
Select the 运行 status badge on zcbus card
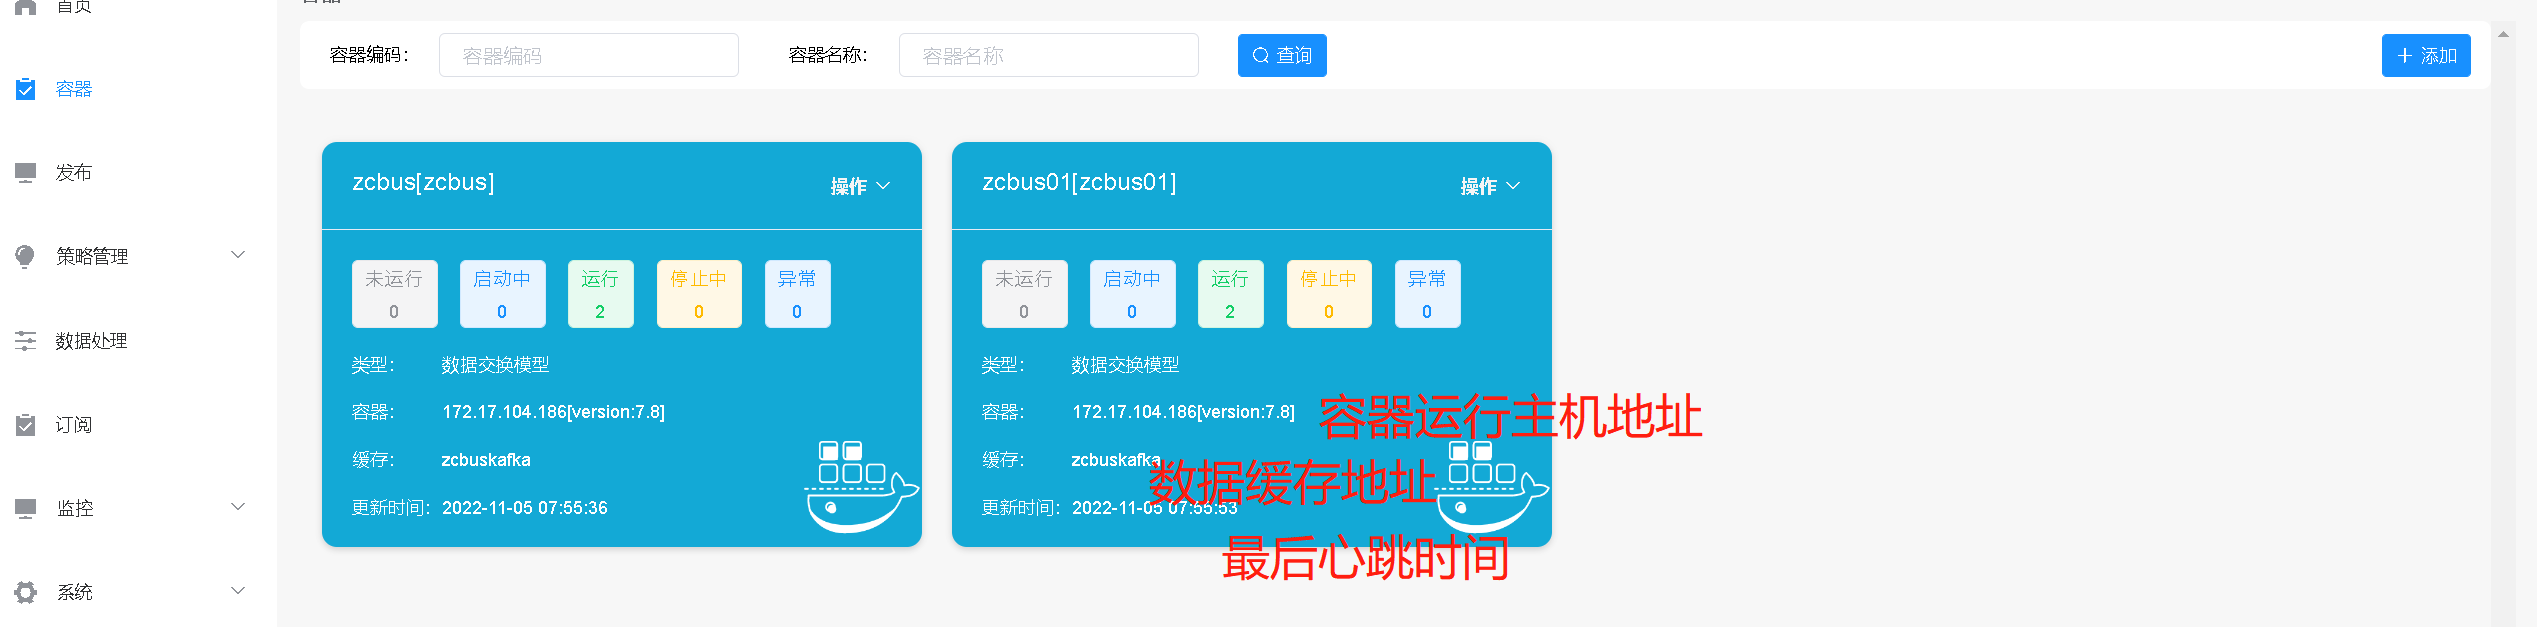(600, 294)
